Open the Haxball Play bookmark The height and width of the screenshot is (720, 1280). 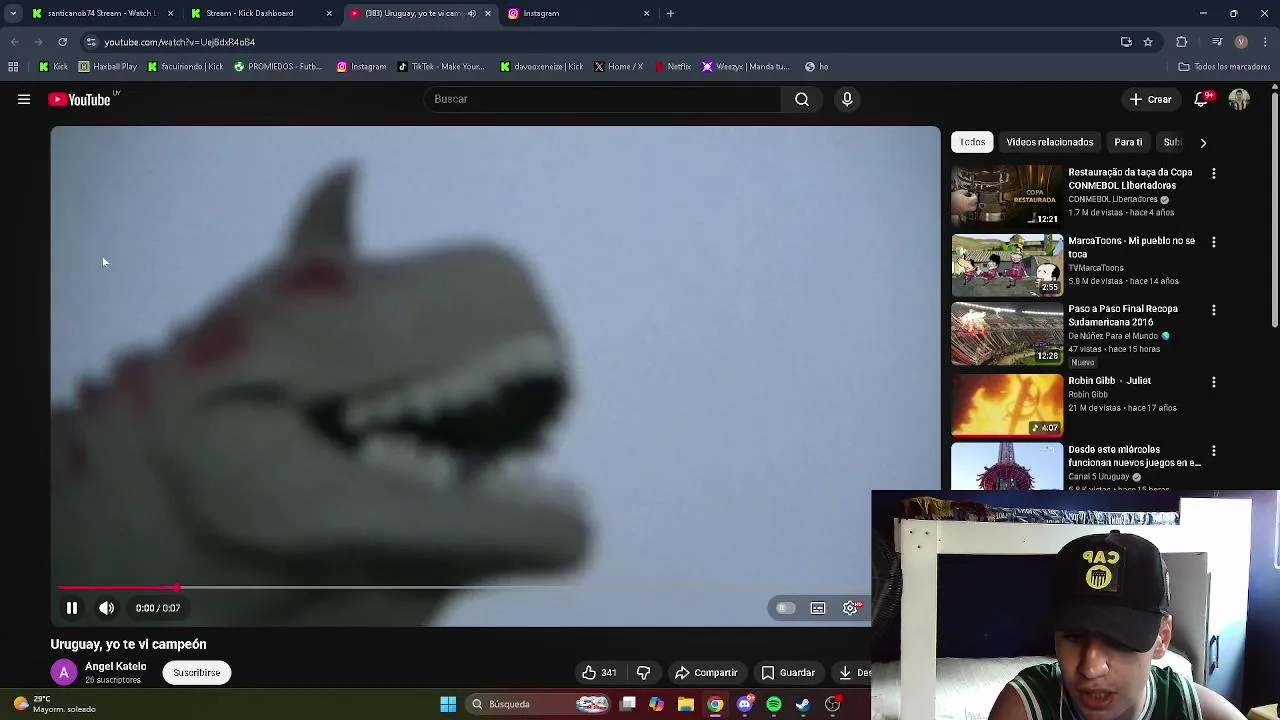tap(108, 67)
